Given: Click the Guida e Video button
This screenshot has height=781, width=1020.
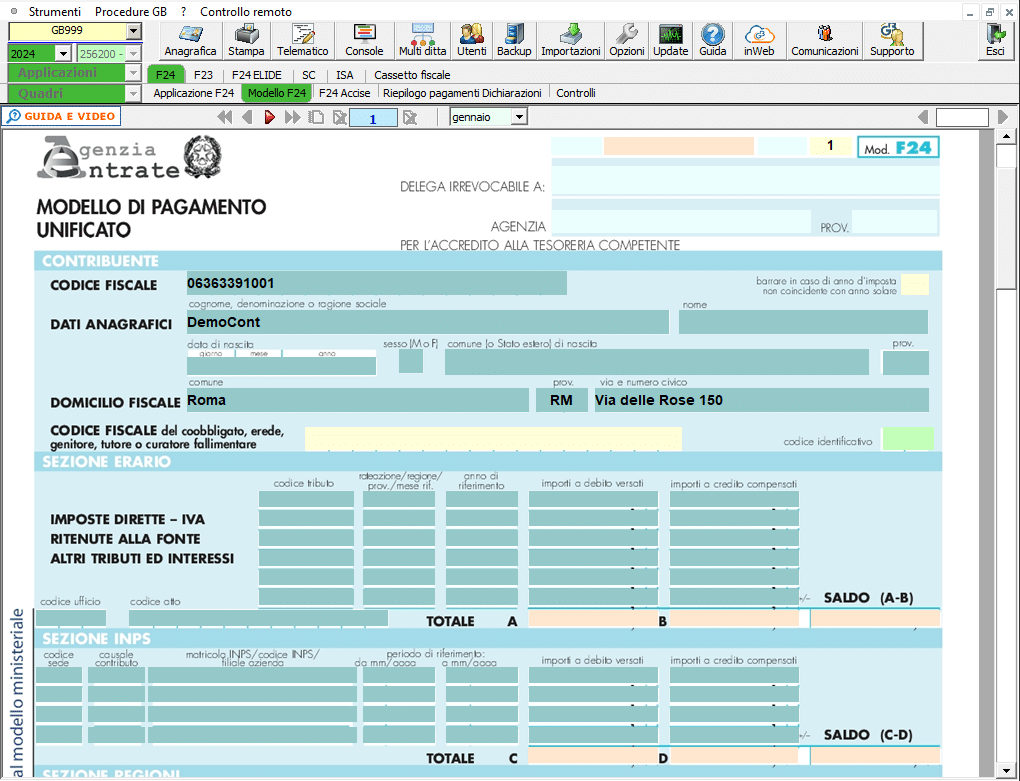Looking at the screenshot, I should [x=61, y=116].
